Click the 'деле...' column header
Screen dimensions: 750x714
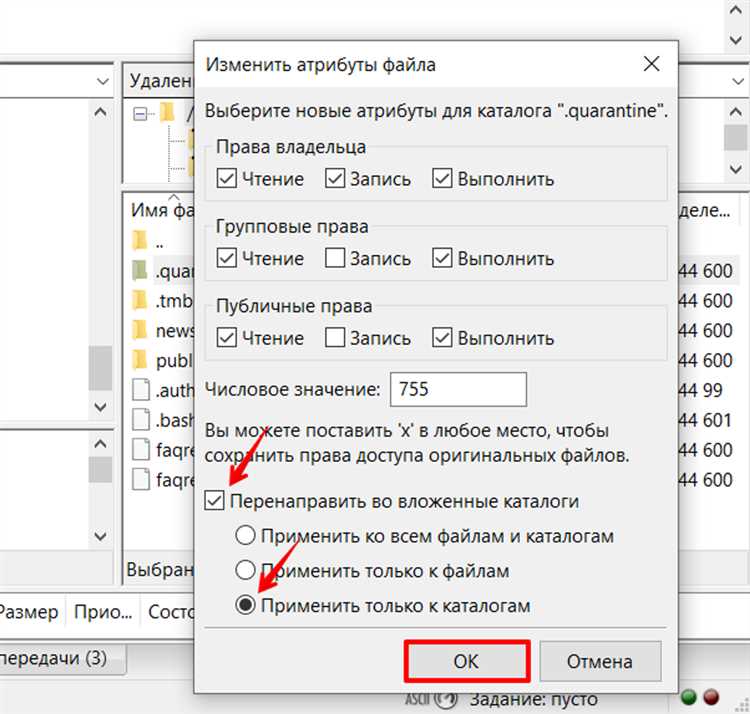704,209
